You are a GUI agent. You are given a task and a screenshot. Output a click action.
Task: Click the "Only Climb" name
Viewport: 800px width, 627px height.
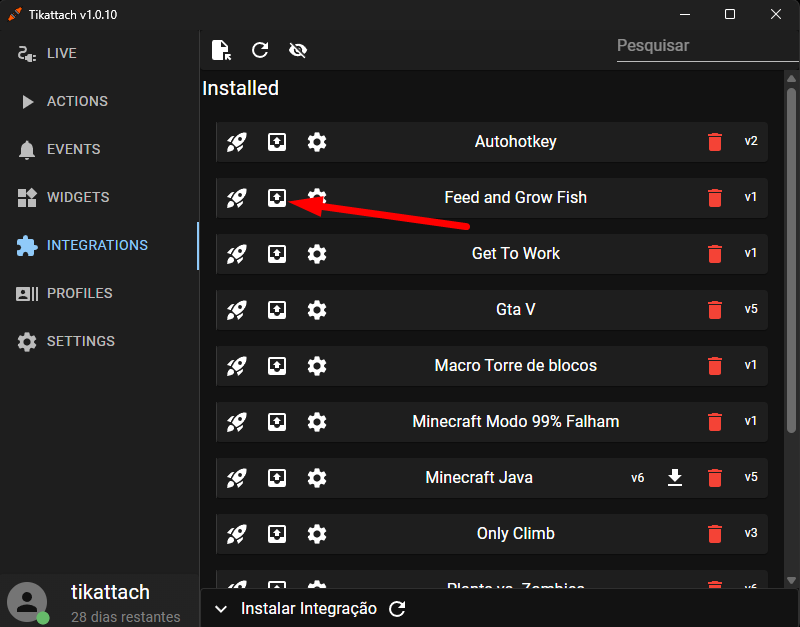[516, 534]
